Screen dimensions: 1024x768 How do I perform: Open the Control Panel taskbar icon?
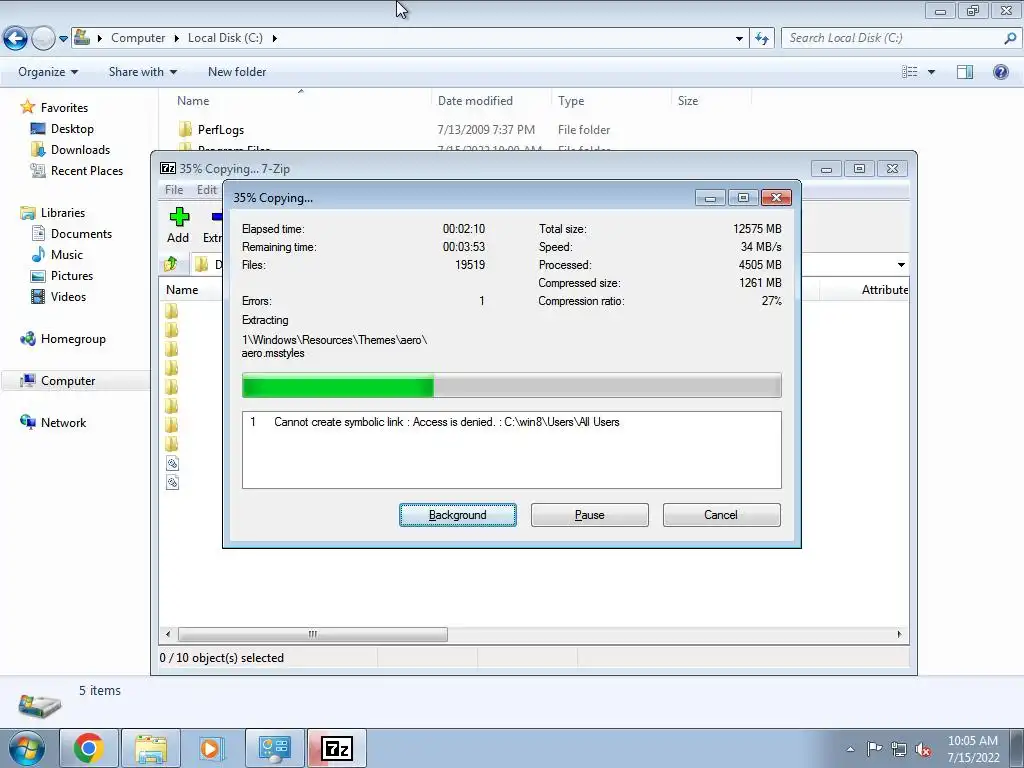274,748
